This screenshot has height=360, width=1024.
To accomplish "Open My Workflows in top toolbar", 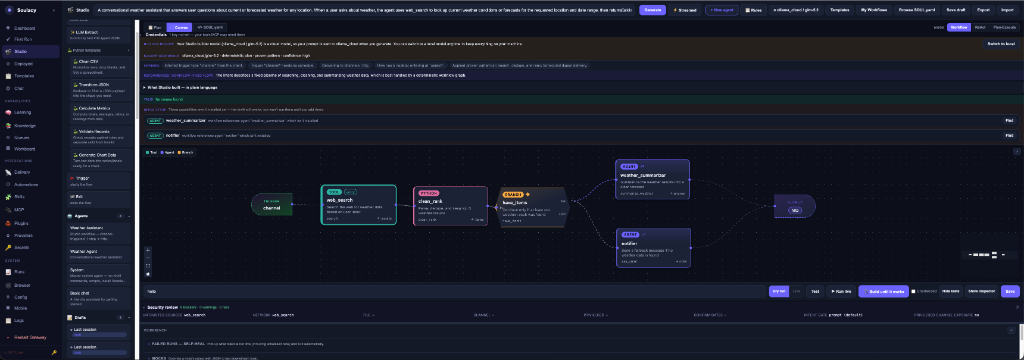I will (874, 10).
